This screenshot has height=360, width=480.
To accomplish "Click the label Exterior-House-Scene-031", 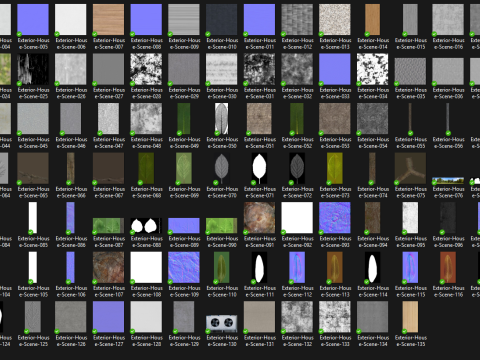I will (x=260, y=93).
